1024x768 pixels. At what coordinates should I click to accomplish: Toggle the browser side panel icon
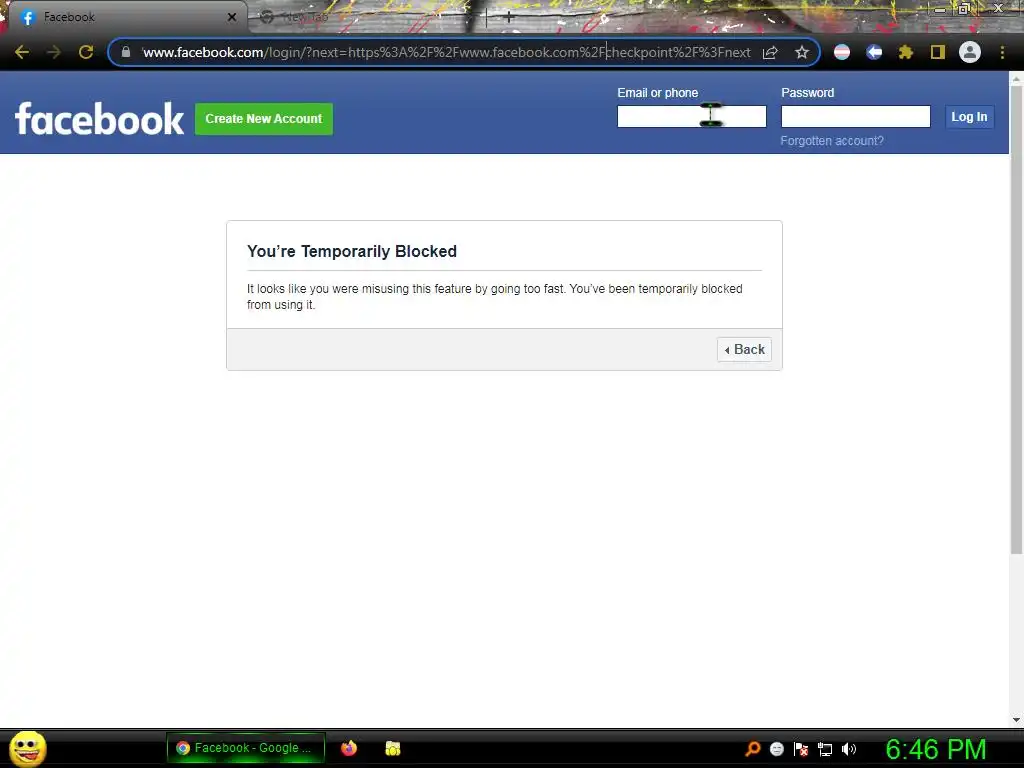(x=938, y=52)
